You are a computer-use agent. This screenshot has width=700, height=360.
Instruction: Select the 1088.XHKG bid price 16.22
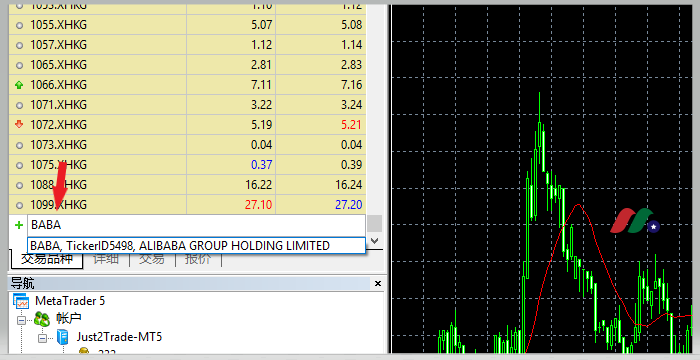click(259, 184)
